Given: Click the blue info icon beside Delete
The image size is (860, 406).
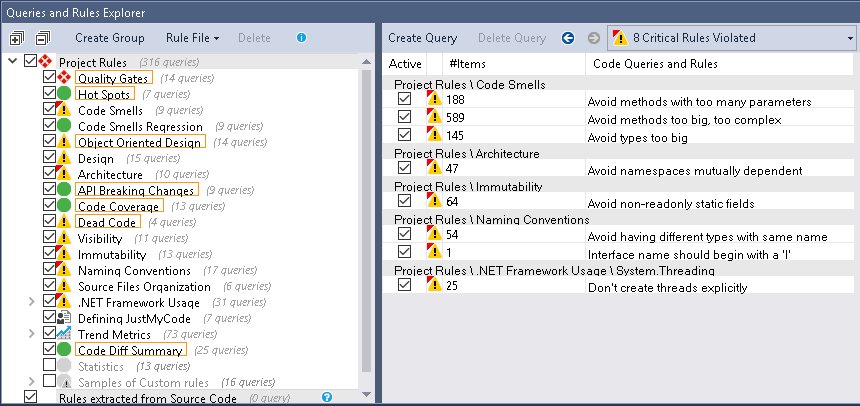Looking at the screenshot, I should [x=301, y=38].
